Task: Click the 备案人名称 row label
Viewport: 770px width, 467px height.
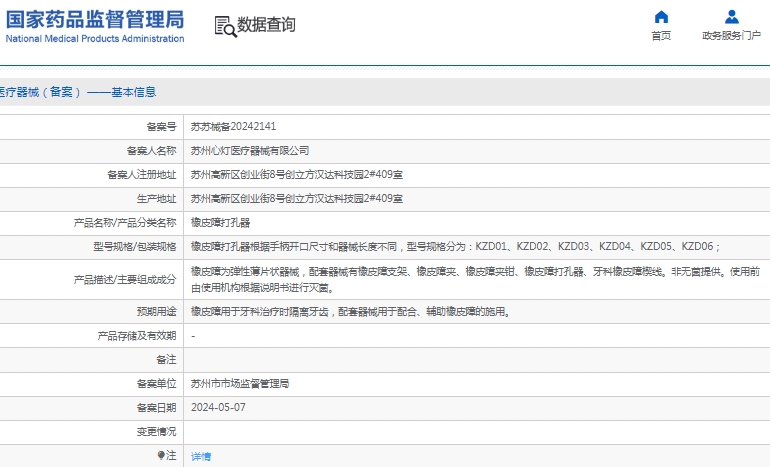Action: [x=152, y=151]
